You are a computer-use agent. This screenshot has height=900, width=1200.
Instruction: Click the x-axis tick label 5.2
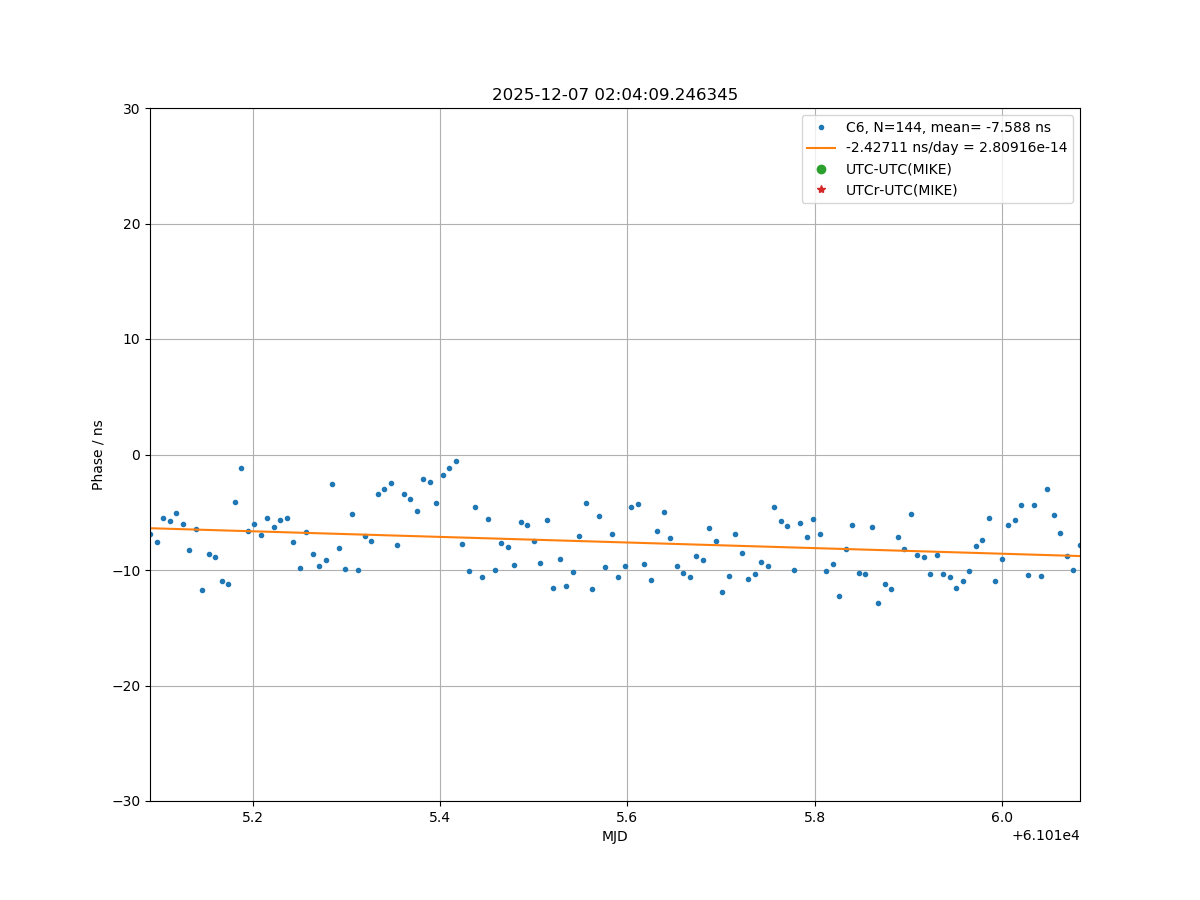click(x=253, y=817)
